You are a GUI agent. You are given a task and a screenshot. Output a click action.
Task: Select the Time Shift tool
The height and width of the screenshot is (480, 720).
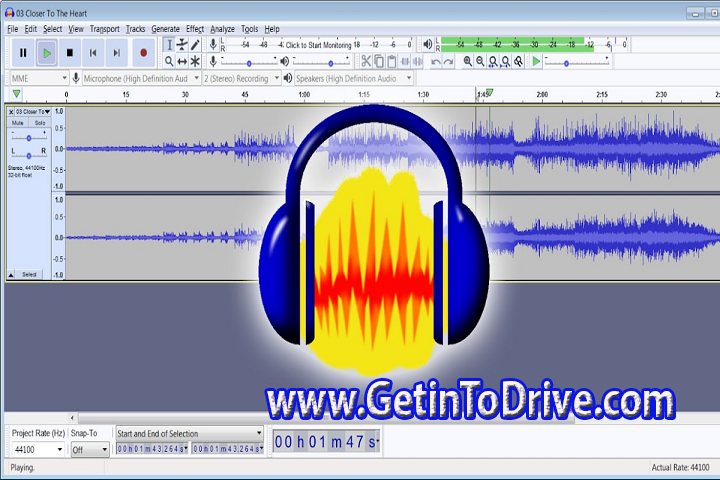pyautogui.click(x=182, y=61)
